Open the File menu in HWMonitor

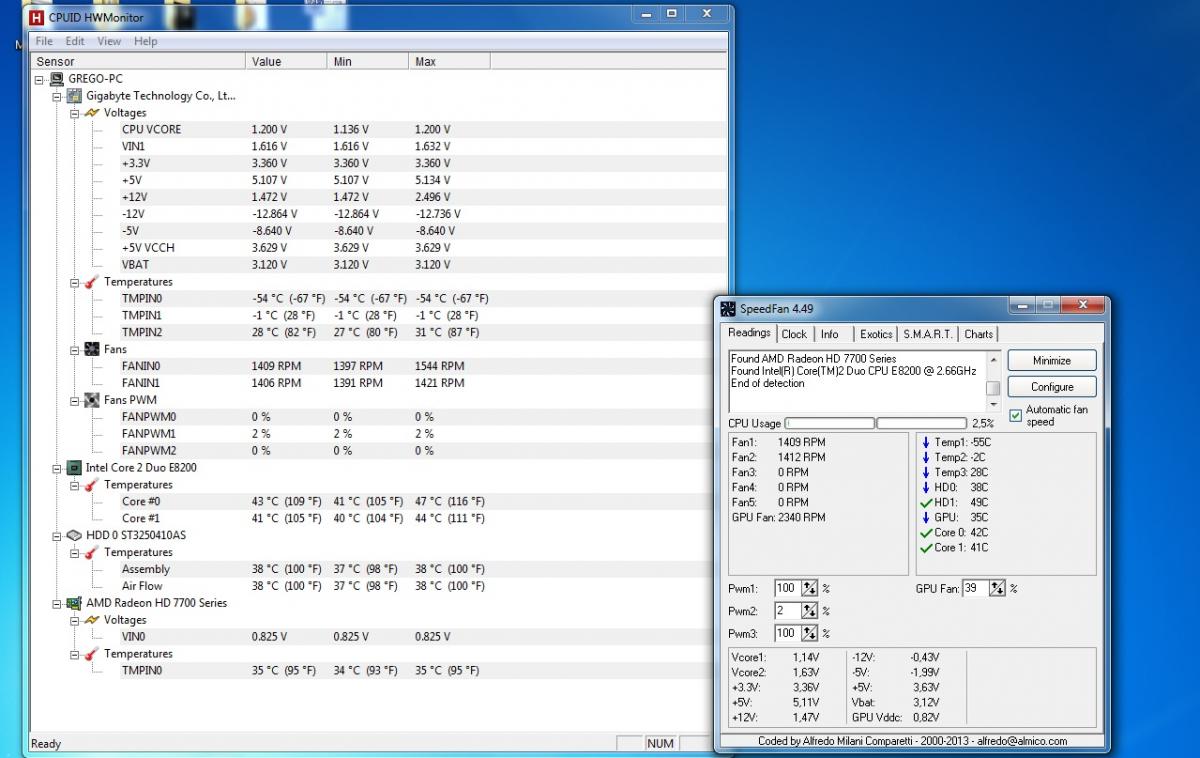[44, 41]
